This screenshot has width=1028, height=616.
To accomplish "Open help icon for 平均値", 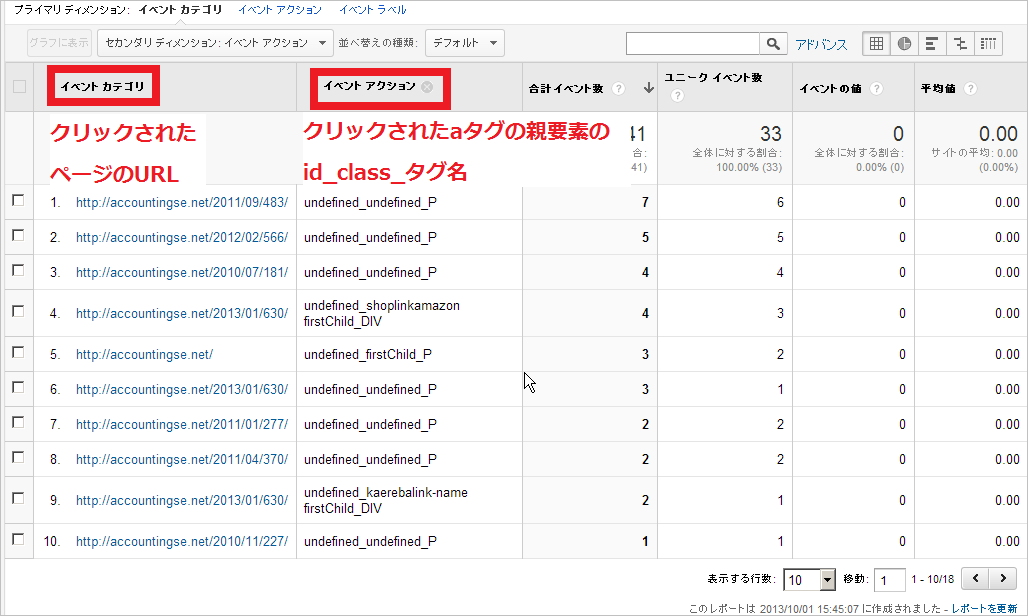I will click(970, 88).
